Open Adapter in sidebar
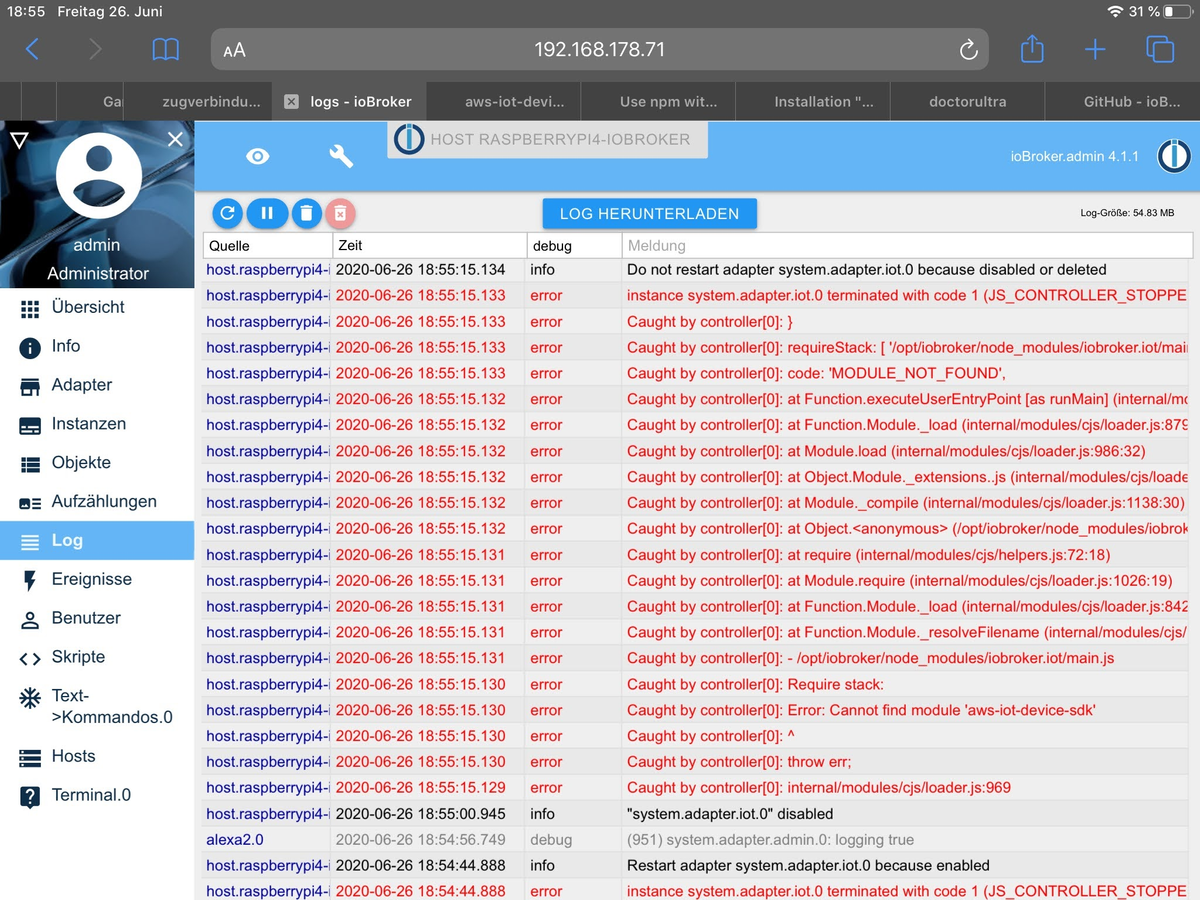The width and height of the screenshot is (1200, 900). 97,385
